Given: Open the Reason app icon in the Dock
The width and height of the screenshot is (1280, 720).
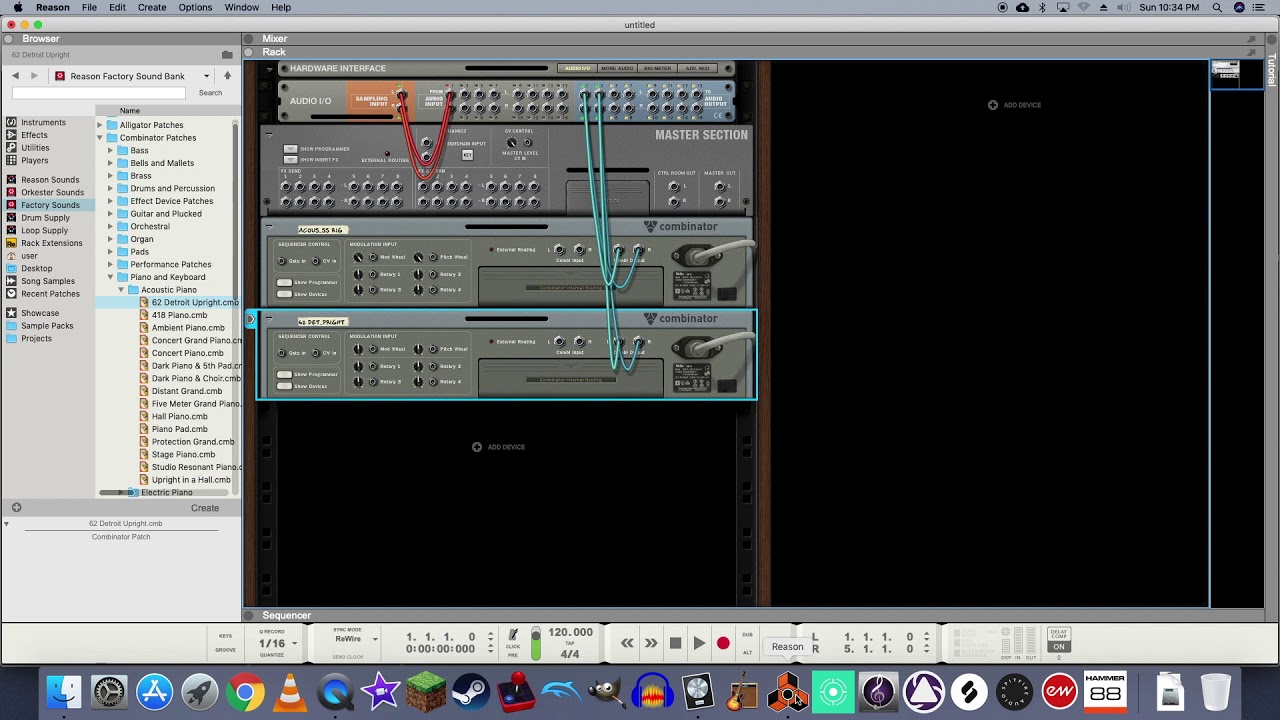Looking at the screenshot, I should tap(787, 691).
